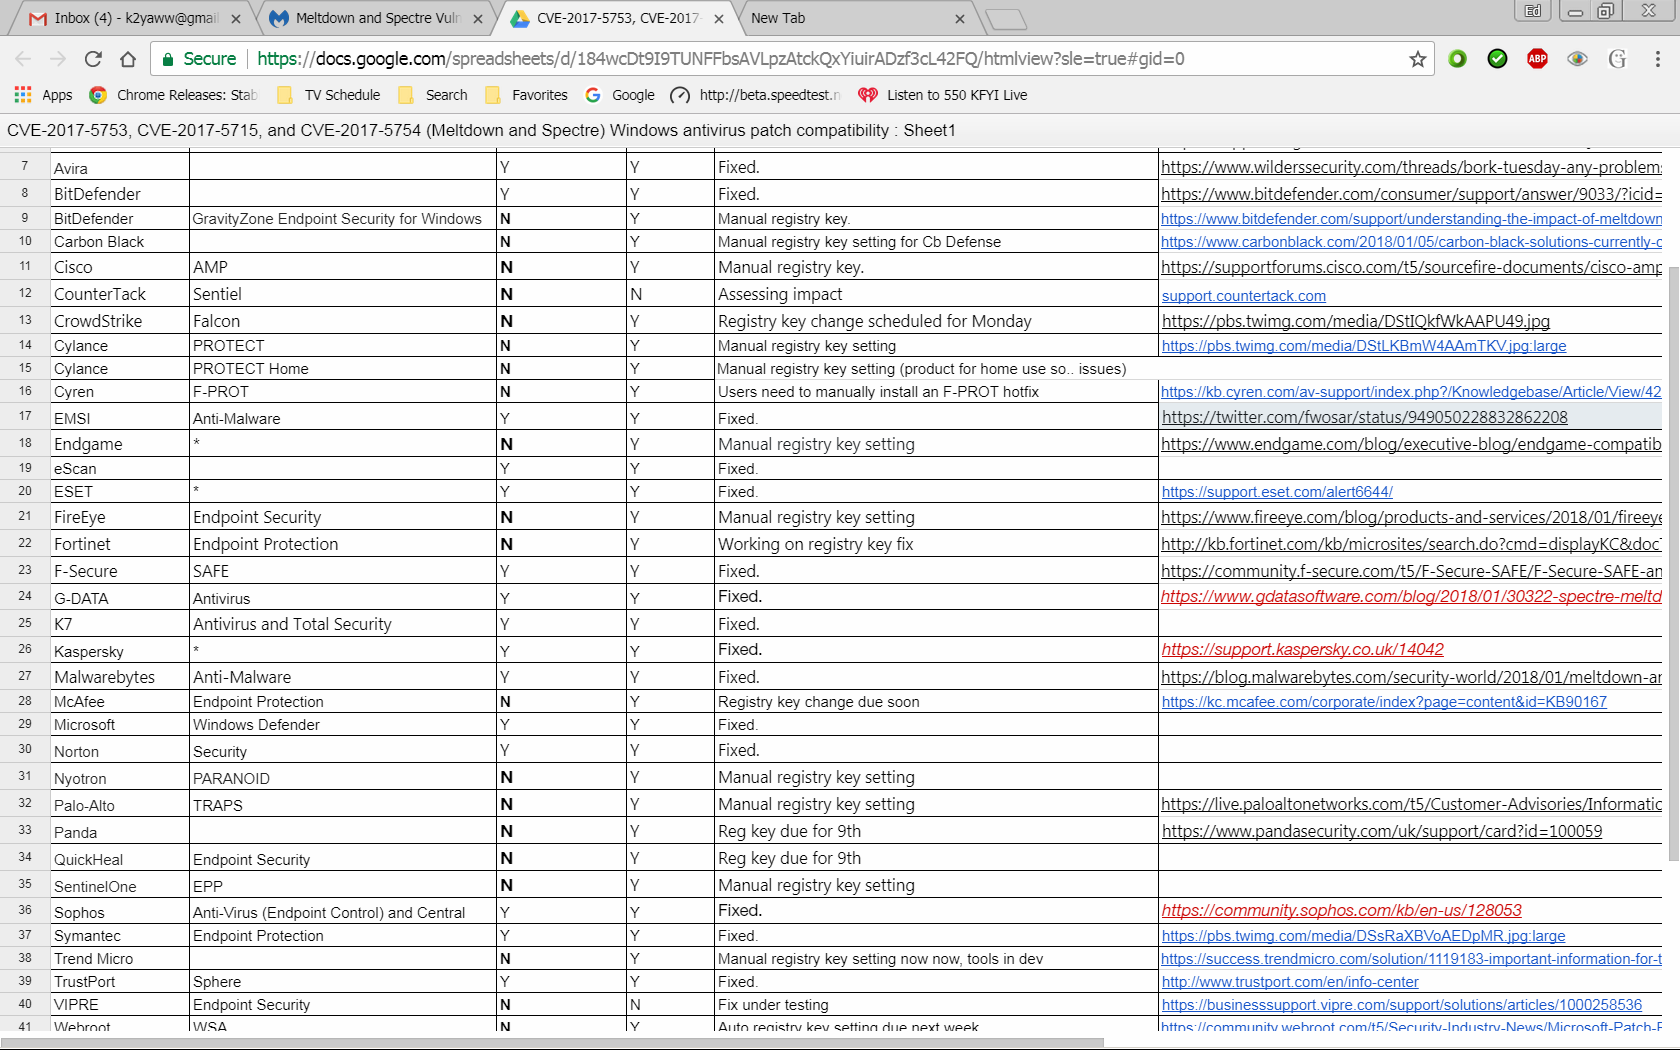Click the eye extension icon
The height and width of the screenshot is (1050, 1680).
tap(1577, 59)
